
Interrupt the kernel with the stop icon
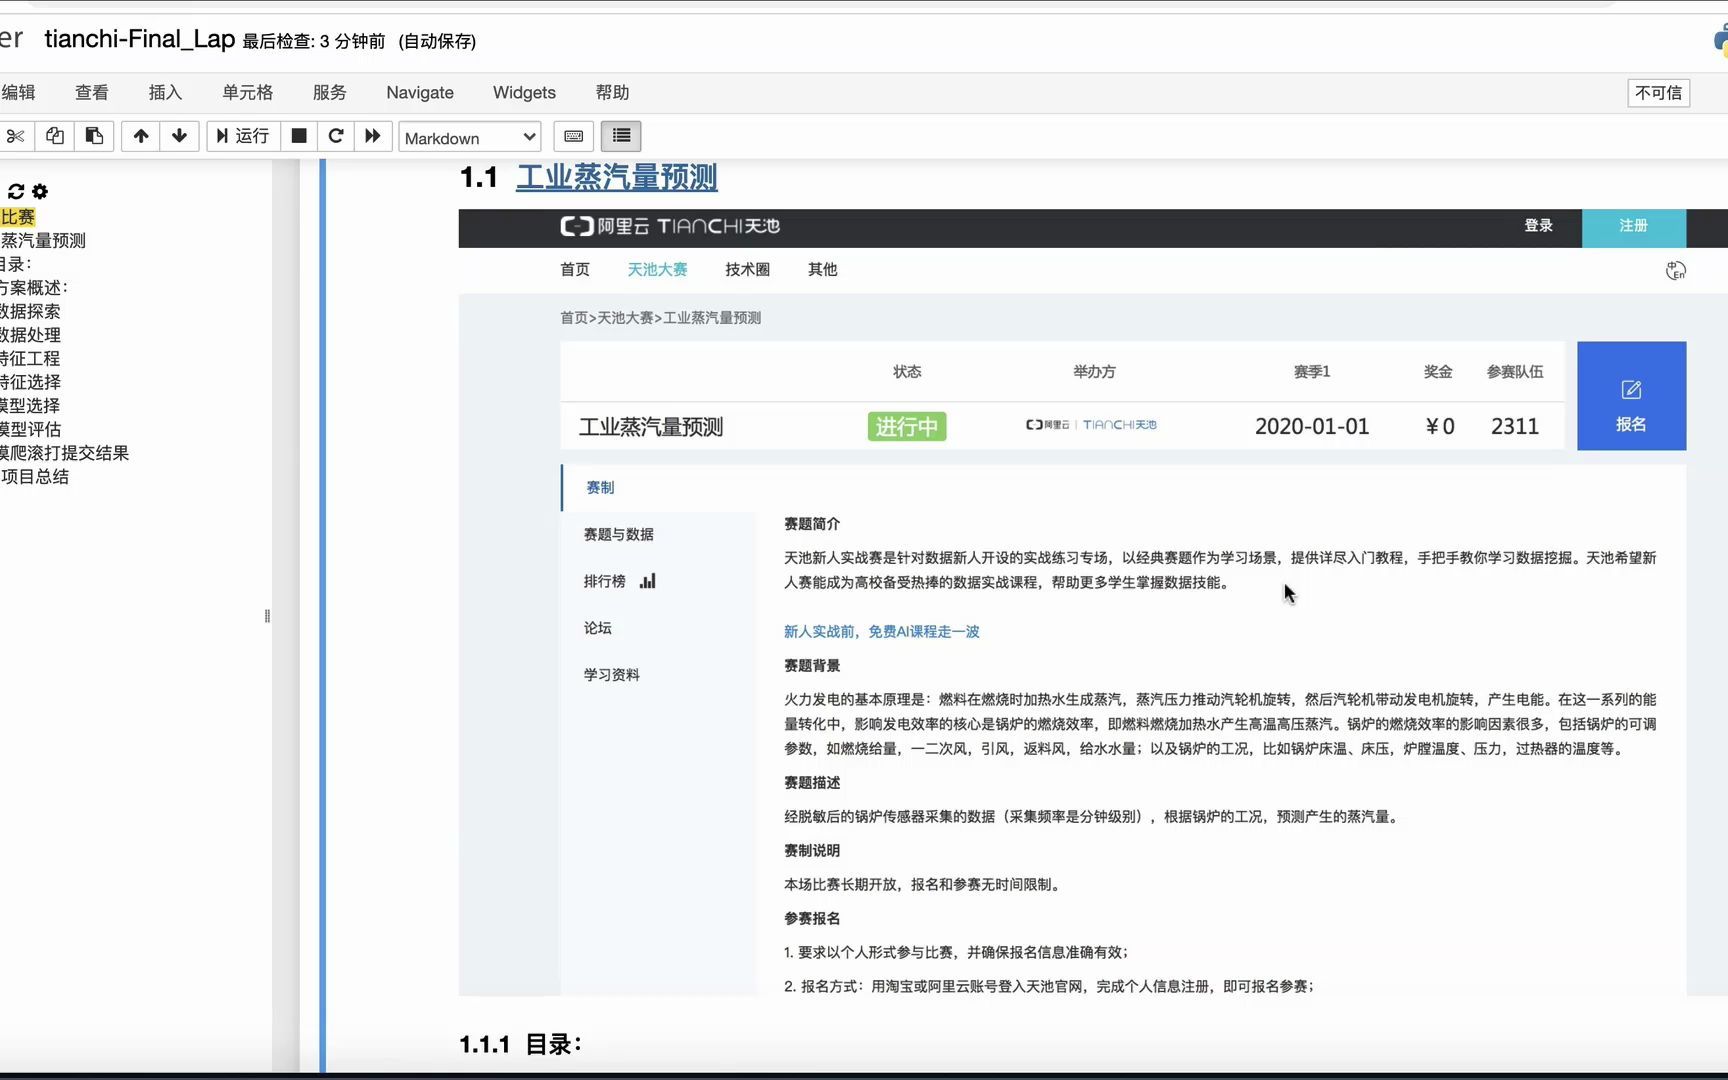(298, 136)
